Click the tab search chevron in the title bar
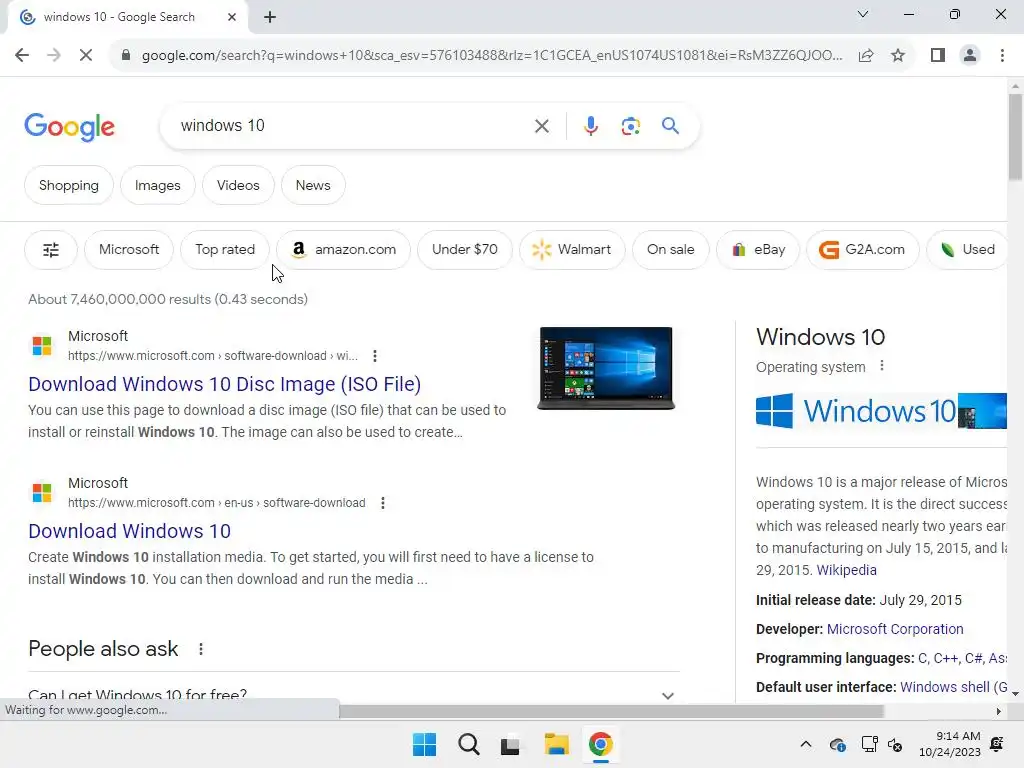Viewport: 1024px width, 768px height. pos(863,14)
